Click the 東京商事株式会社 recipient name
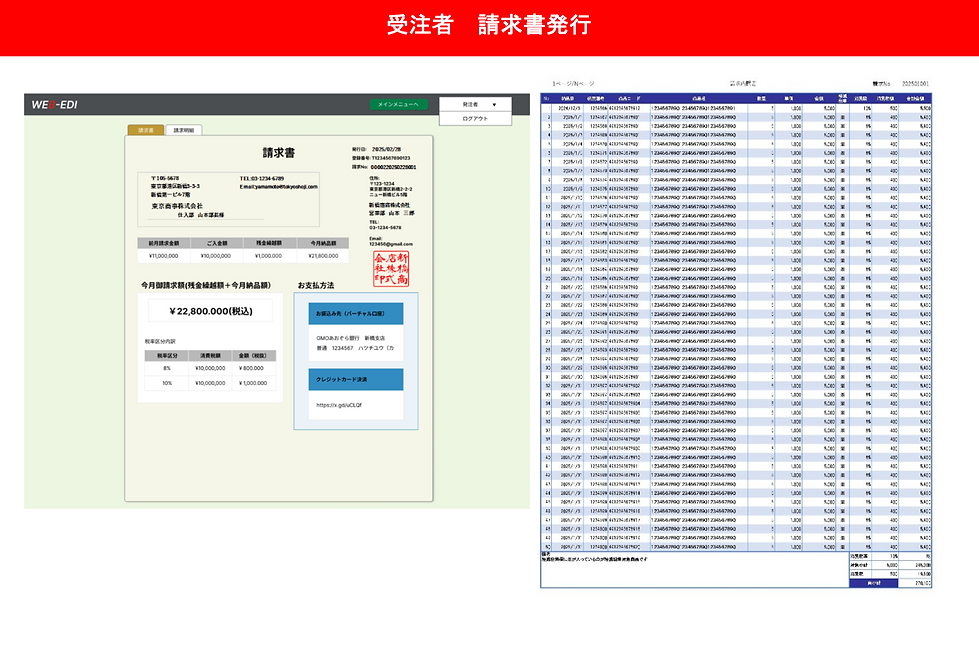 pos(177,206)
